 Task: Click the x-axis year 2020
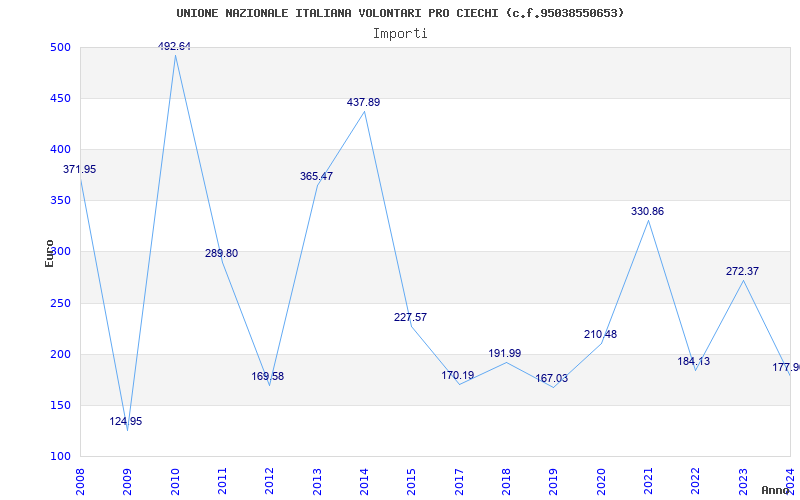[601, 481]
